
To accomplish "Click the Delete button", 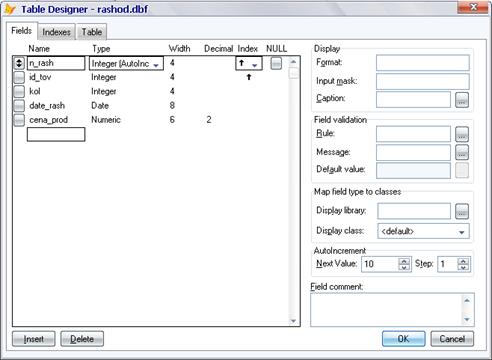I will pos(82,339).
